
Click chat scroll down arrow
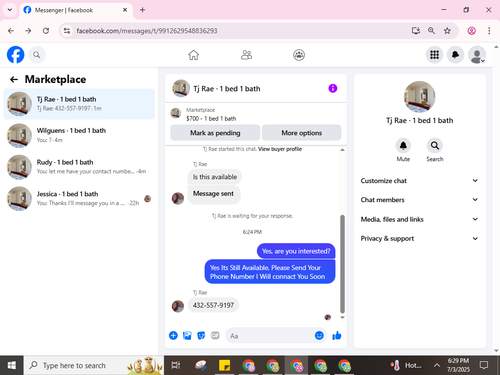tap(342, 317)
